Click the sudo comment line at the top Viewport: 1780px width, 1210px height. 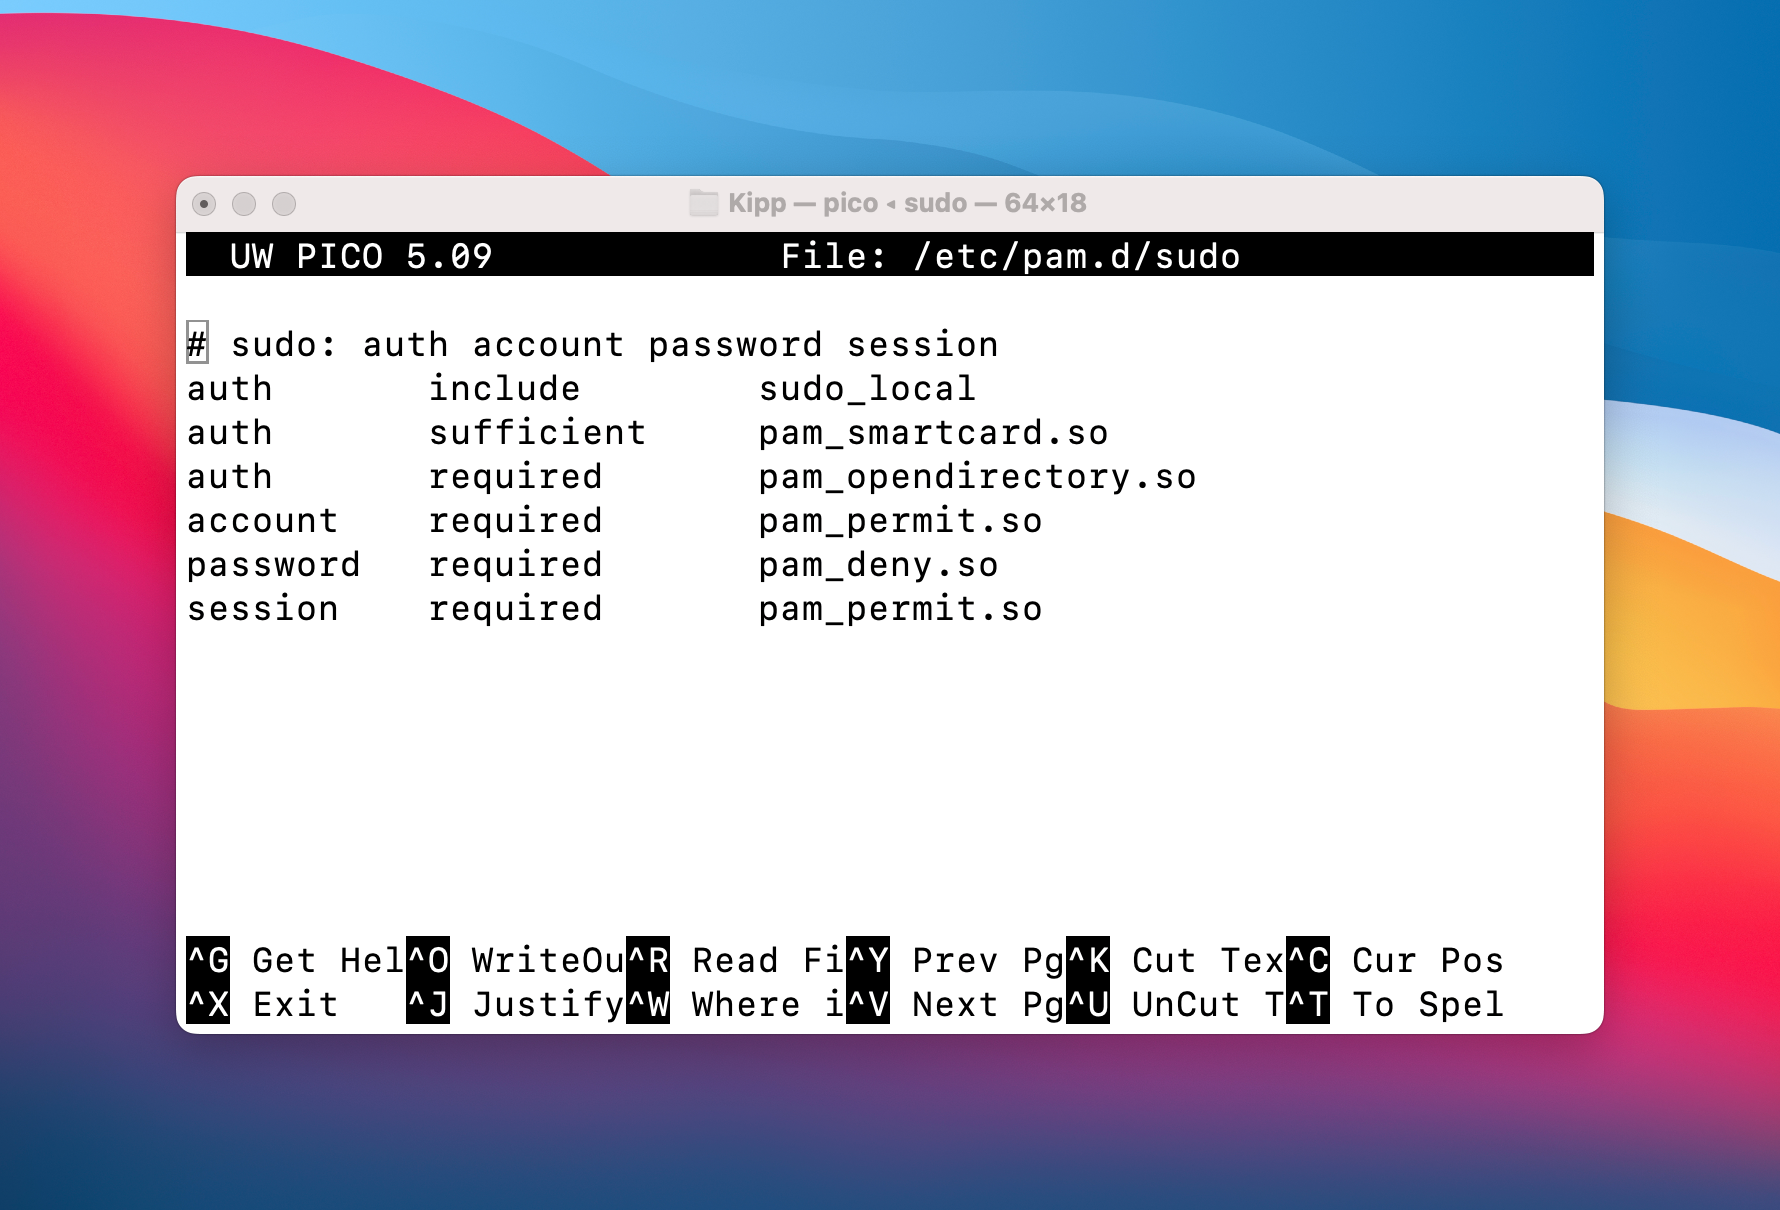point(590,344)
